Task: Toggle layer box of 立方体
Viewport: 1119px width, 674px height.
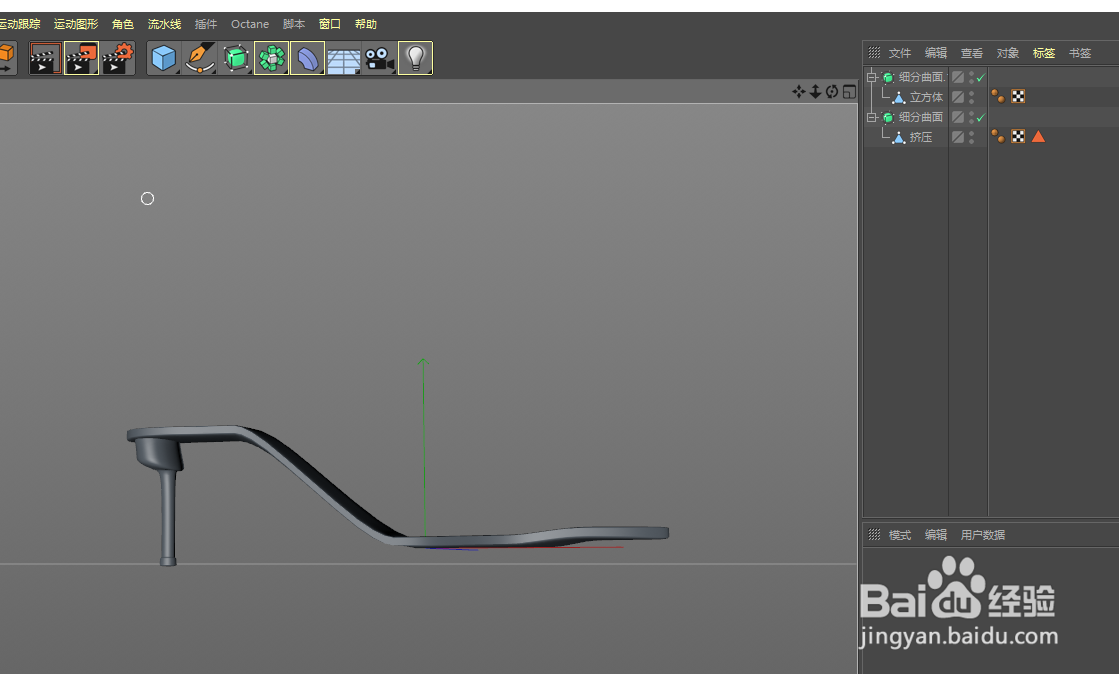Action: pyautogui.click(x=958, y=97)
